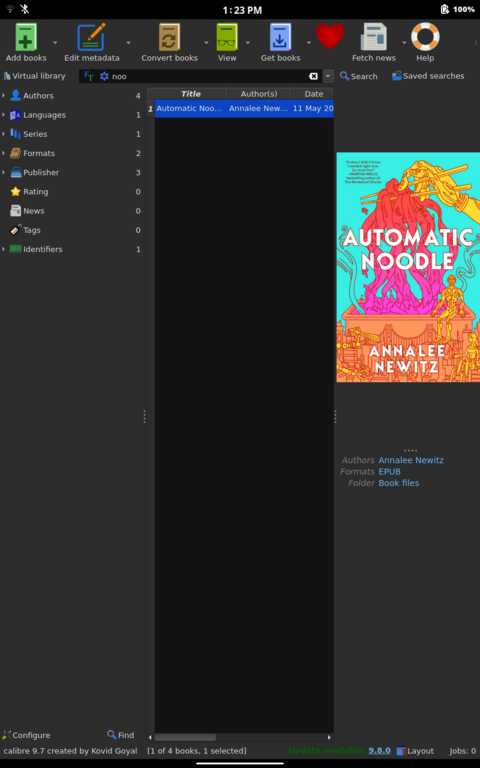Open Edit metadata dropdown arrow
This screenshot has height=768, width=480.
128,43
